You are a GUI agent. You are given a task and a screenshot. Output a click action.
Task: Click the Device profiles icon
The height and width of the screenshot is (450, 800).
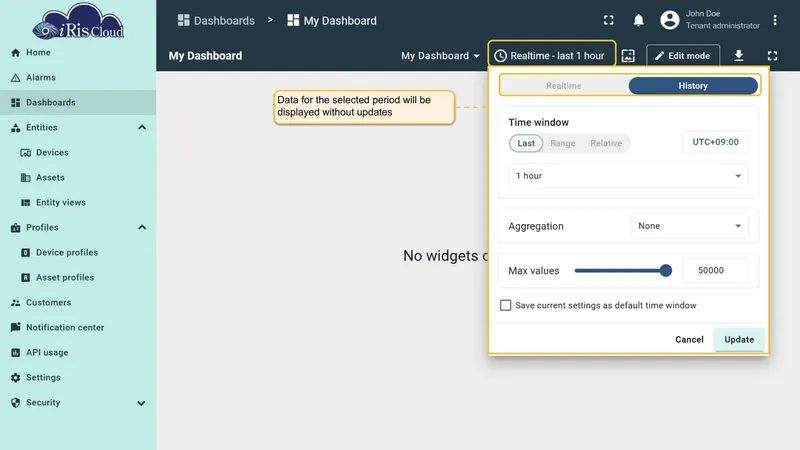26,253
